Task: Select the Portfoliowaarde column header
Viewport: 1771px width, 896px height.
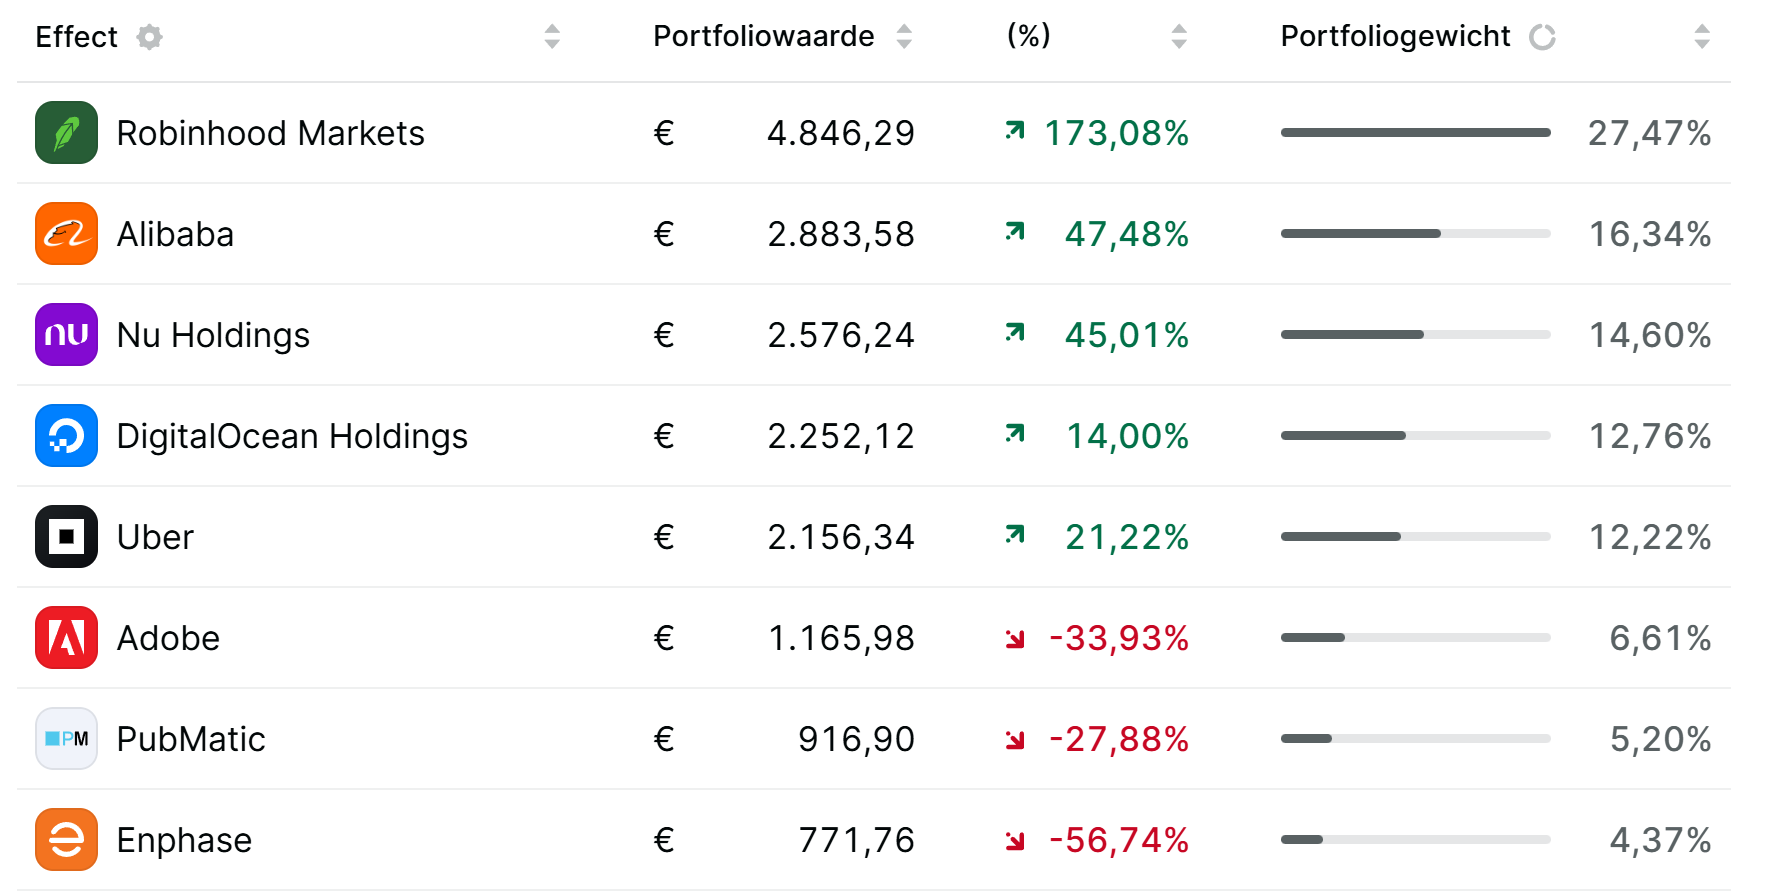Action: click(763, 37)
